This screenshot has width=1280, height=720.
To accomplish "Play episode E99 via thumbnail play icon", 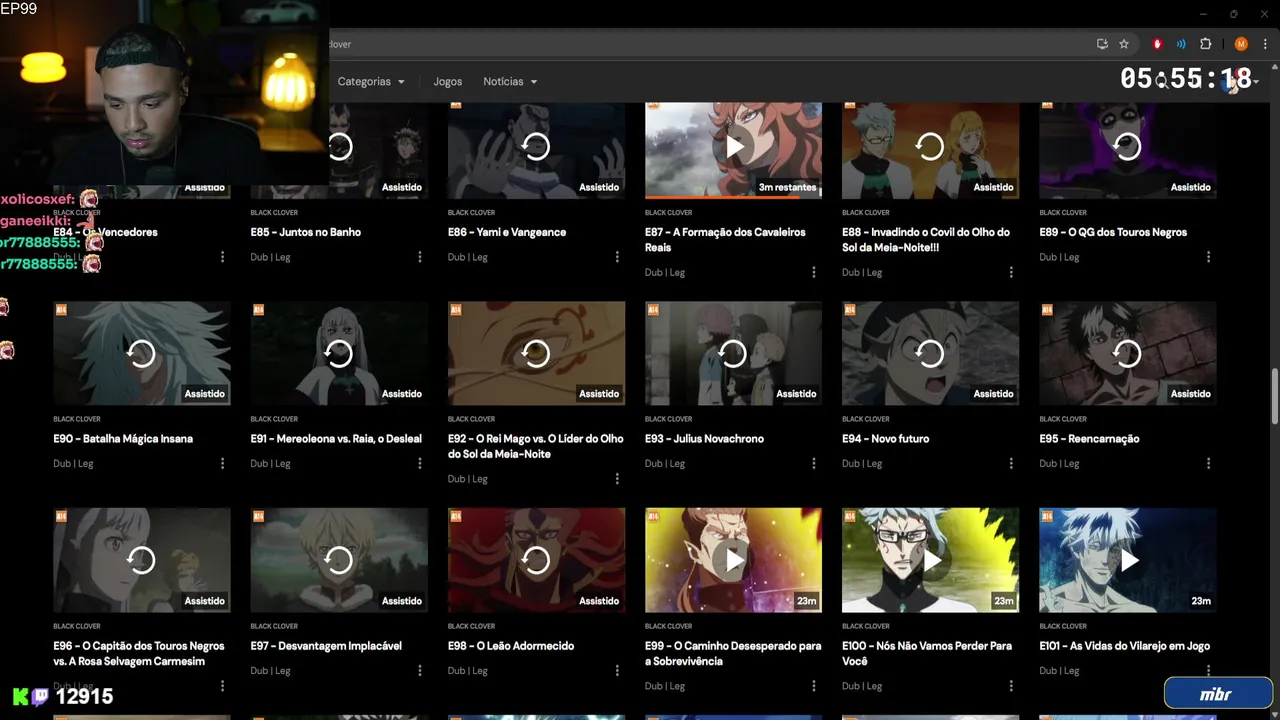I will tap(734, 560).
